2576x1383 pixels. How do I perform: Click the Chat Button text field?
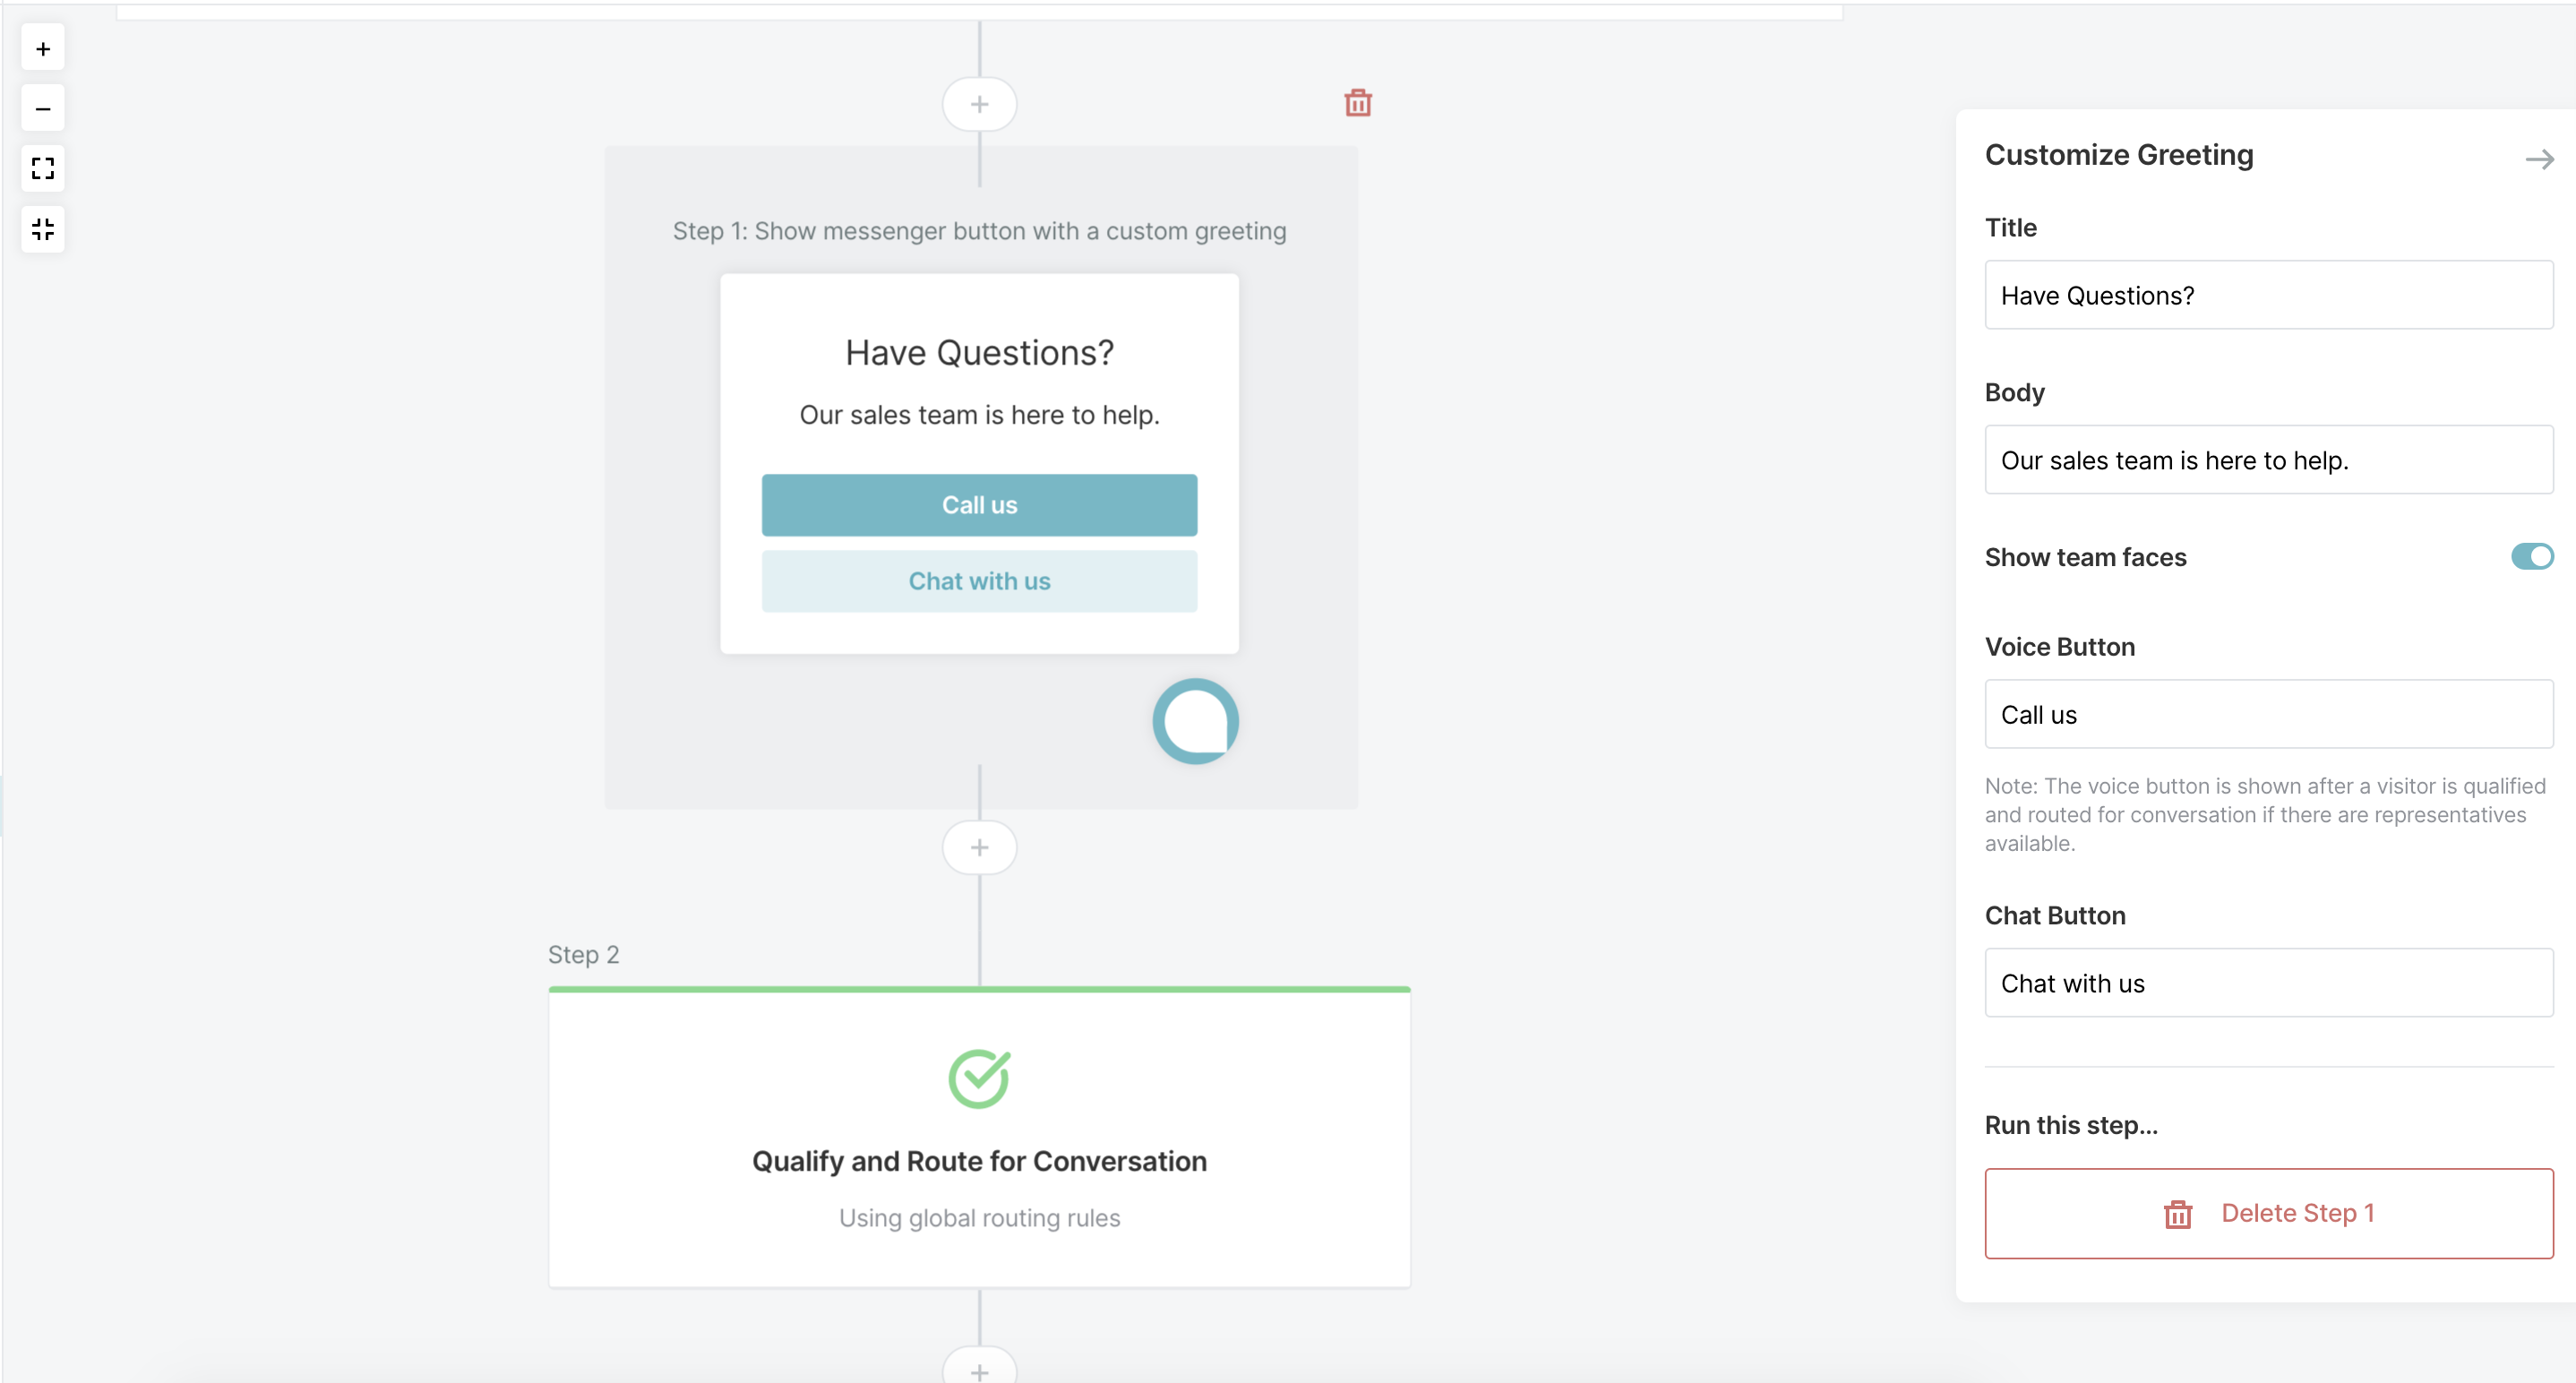(2268, 983)
